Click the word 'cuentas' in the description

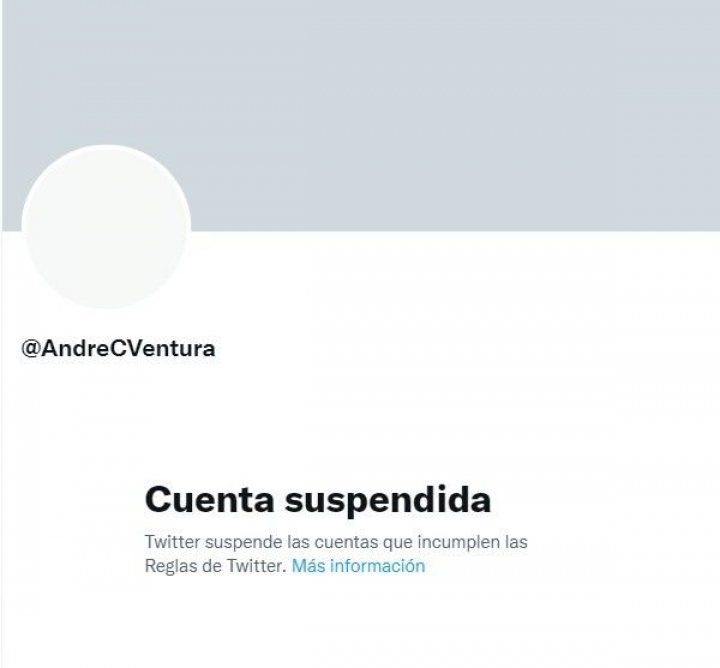click(x=346, y=542)
